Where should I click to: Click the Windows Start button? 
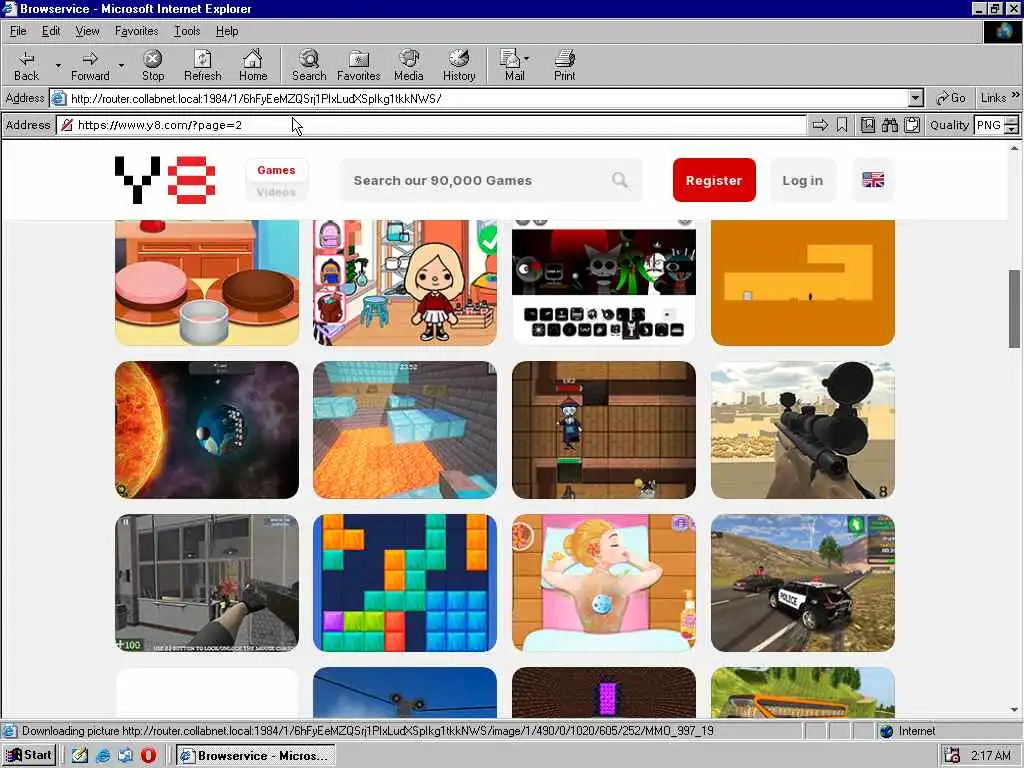tap(29, 756)
